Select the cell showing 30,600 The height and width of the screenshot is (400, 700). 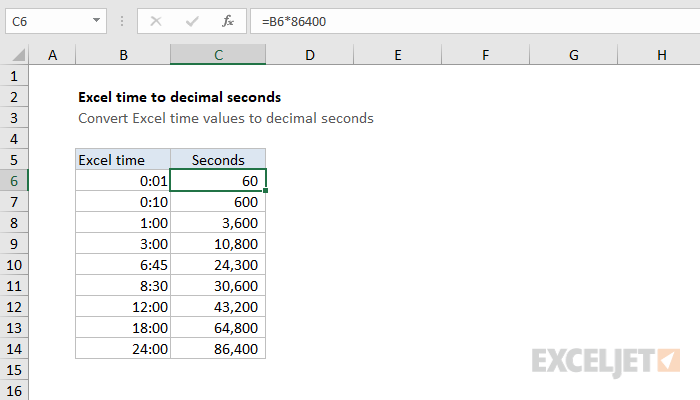pos(218,286)
